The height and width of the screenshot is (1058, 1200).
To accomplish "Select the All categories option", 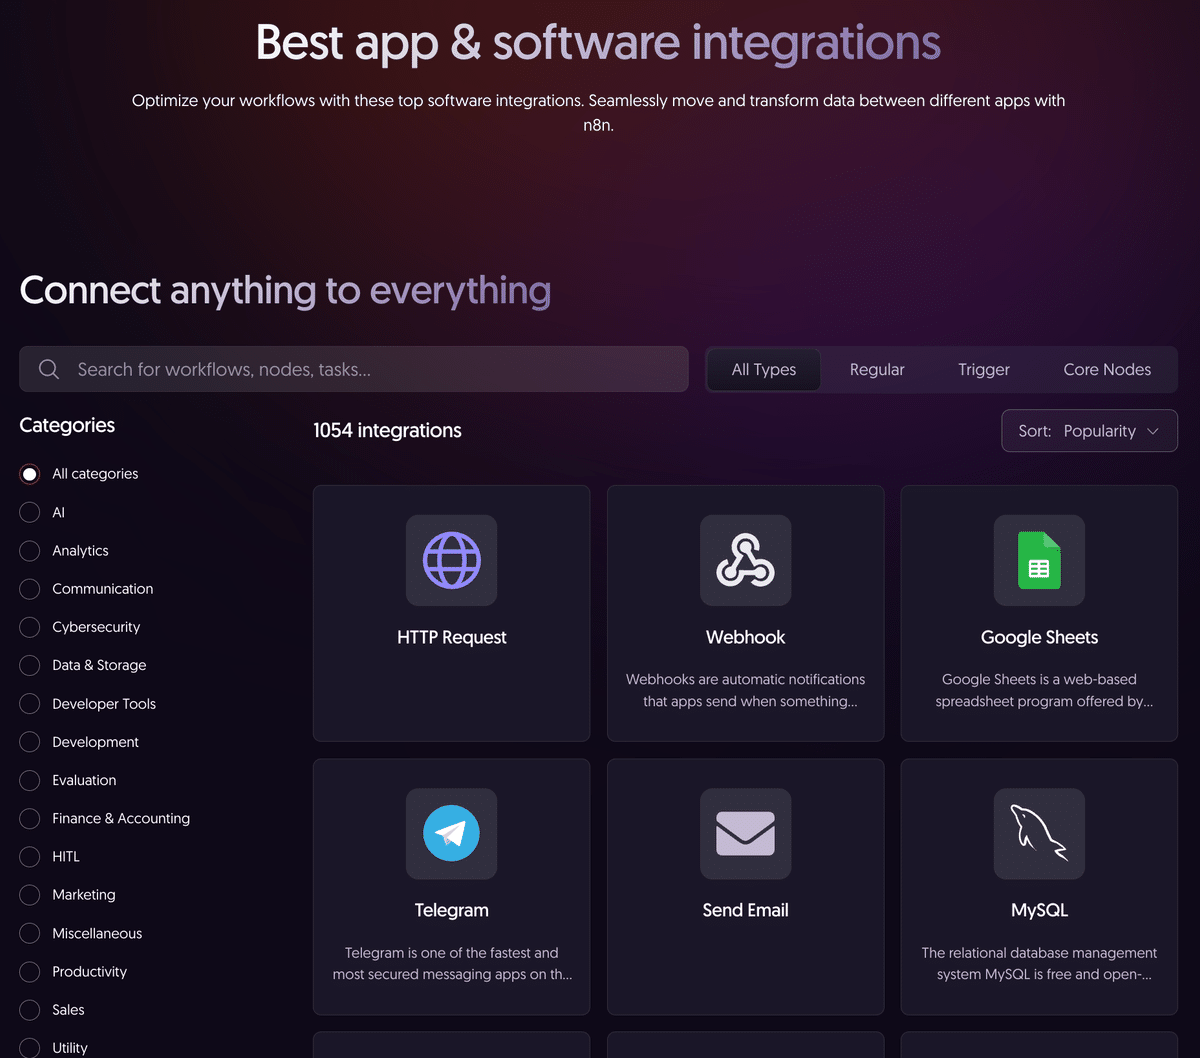I will coord(29,473).
